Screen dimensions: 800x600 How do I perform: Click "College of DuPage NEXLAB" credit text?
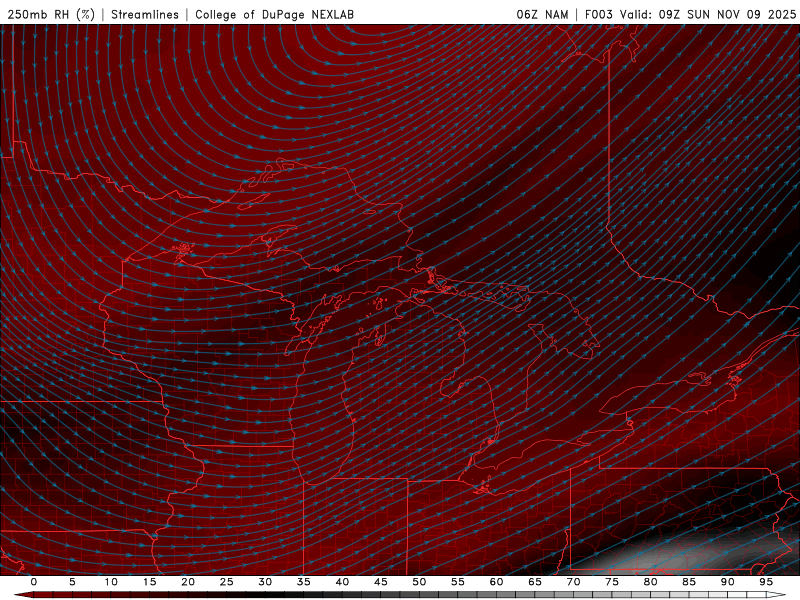274,14
